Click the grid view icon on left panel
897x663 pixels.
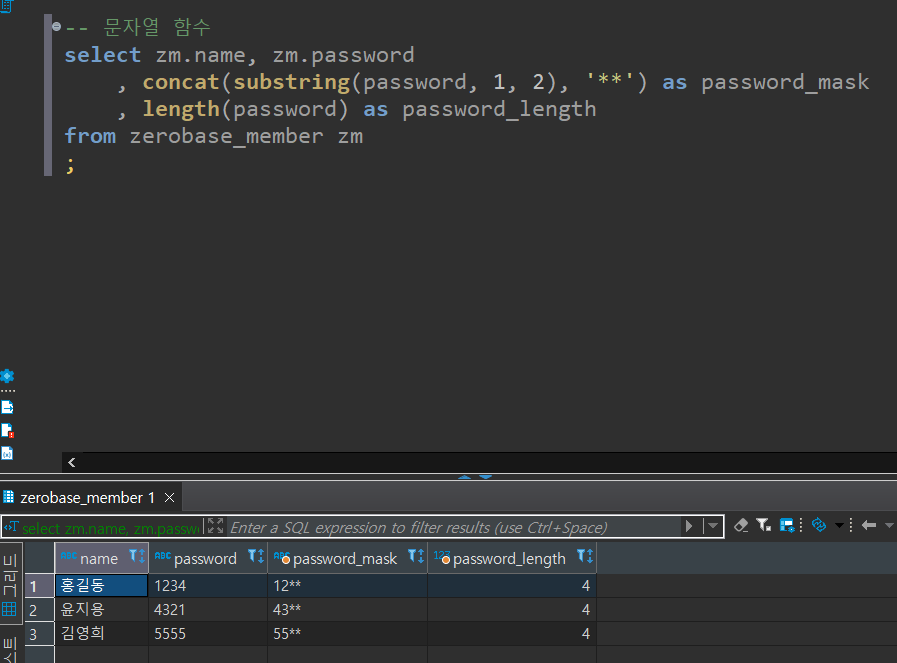9,608
